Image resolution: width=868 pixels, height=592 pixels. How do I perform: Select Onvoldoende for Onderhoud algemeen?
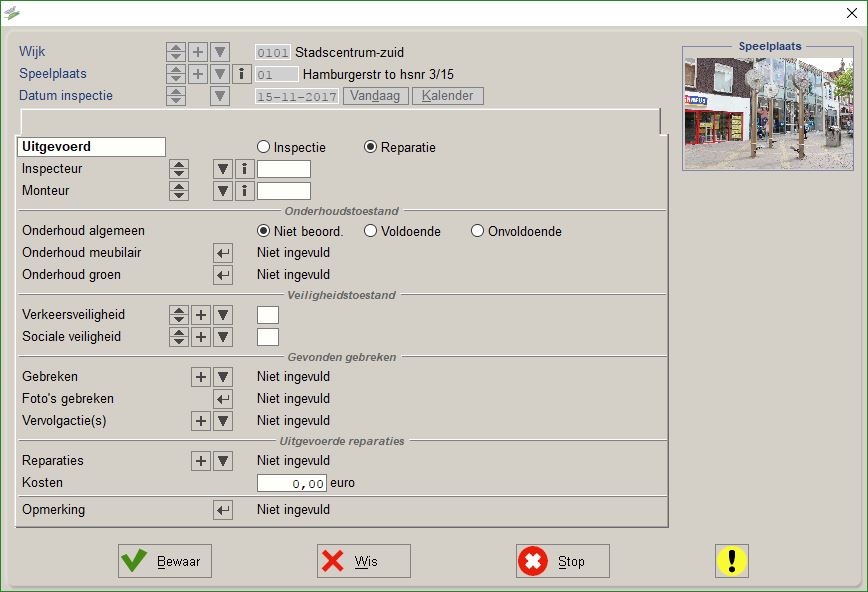pos(477,231)
